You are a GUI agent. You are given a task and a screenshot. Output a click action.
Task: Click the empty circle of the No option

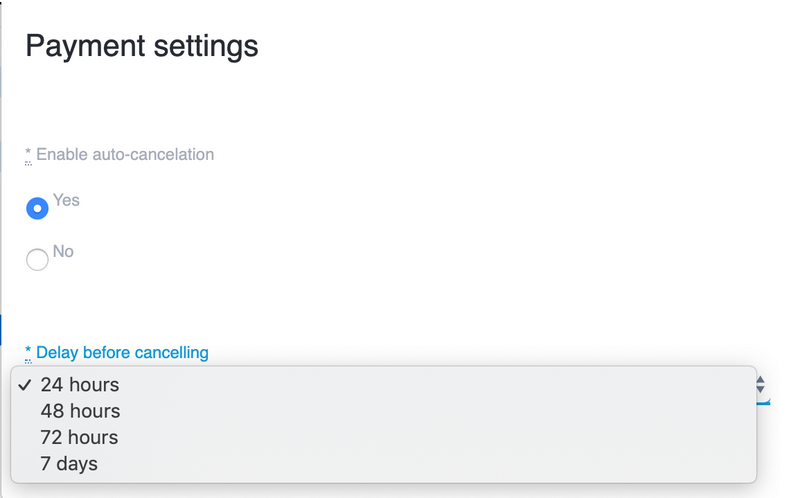click(37, 260)
